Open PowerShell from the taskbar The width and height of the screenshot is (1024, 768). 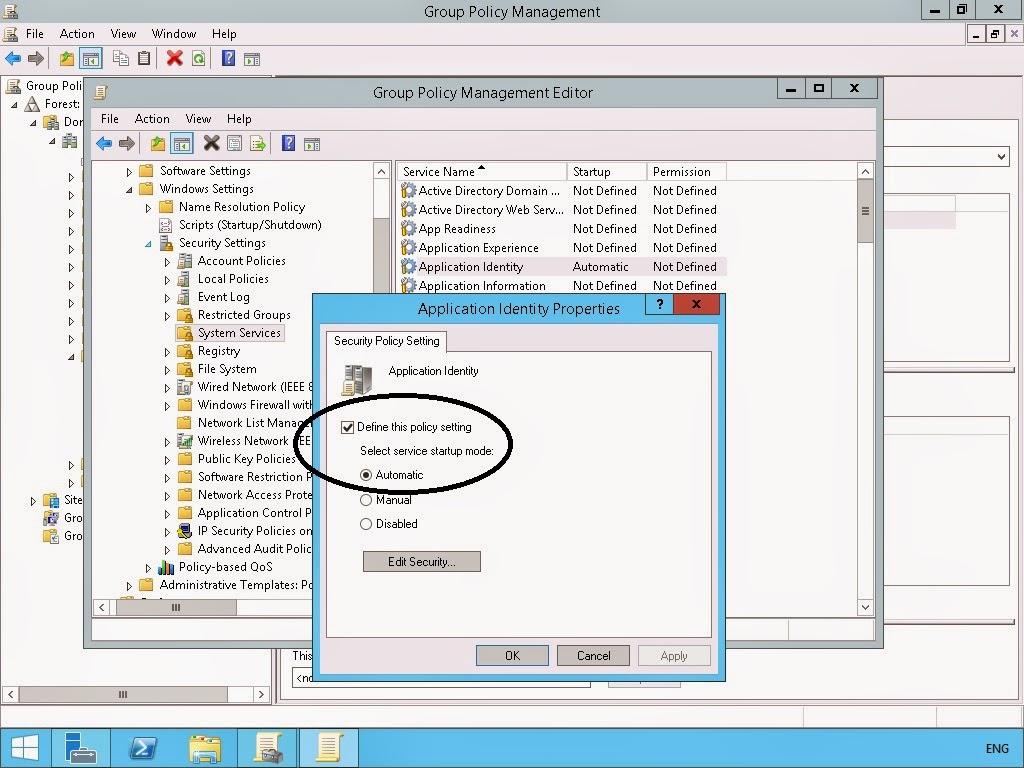click(x=142, y=748)
